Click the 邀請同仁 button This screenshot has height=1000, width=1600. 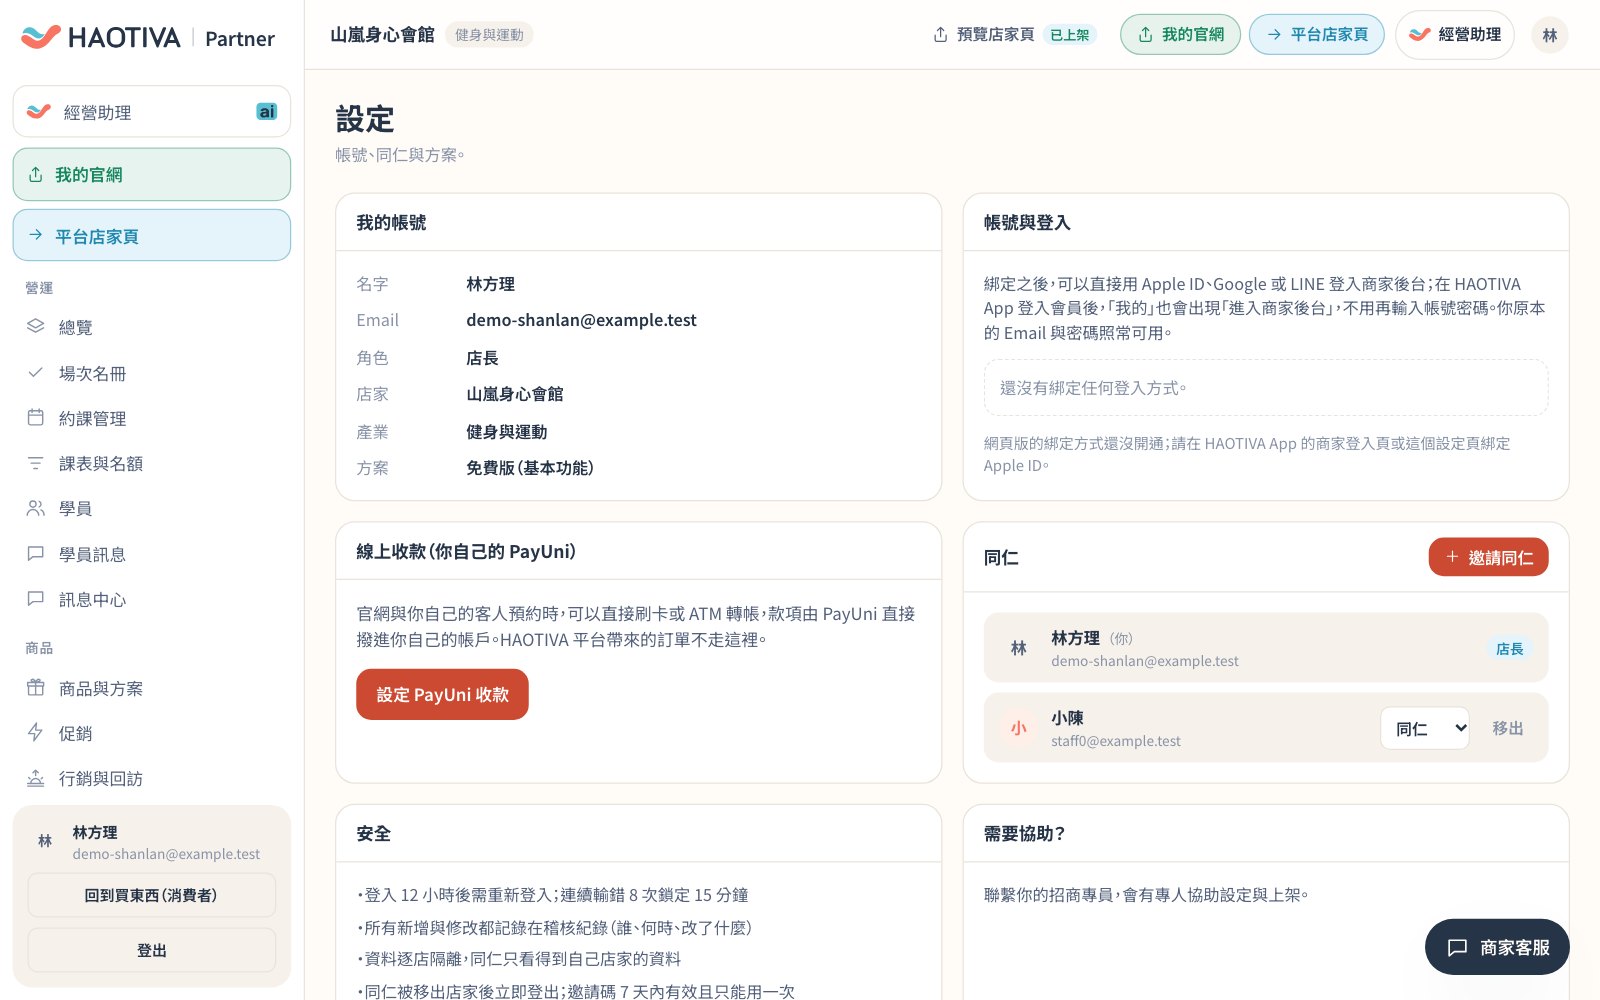(1488, 557)
